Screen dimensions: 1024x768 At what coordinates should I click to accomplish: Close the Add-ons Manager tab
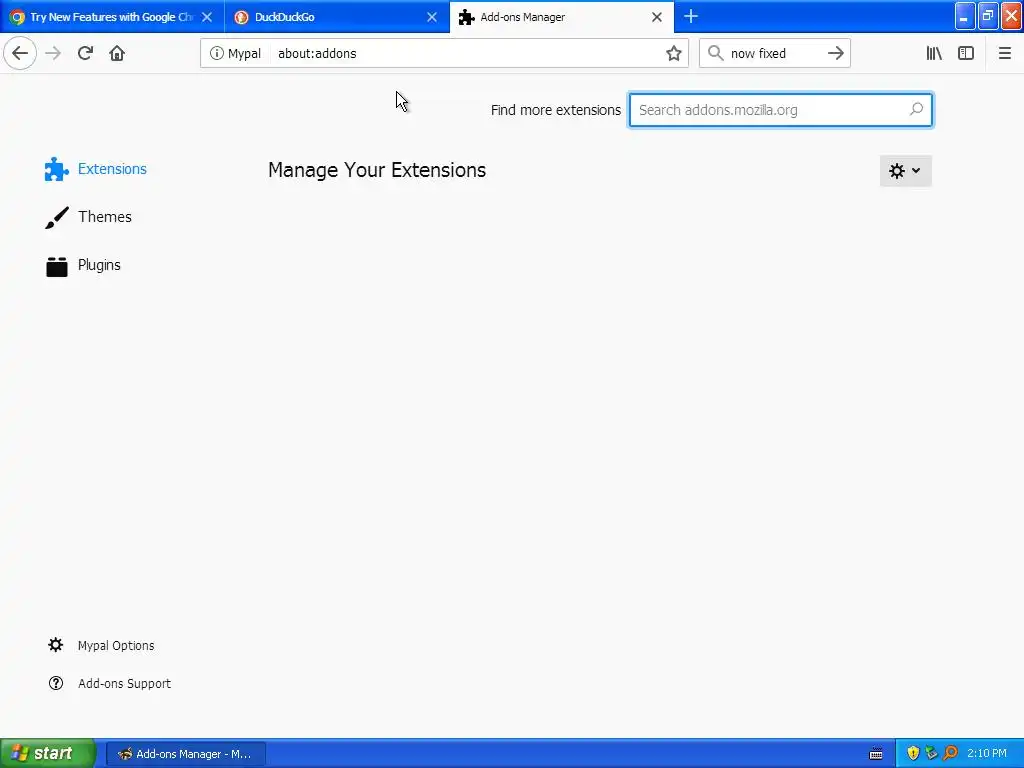coord(657,17)
